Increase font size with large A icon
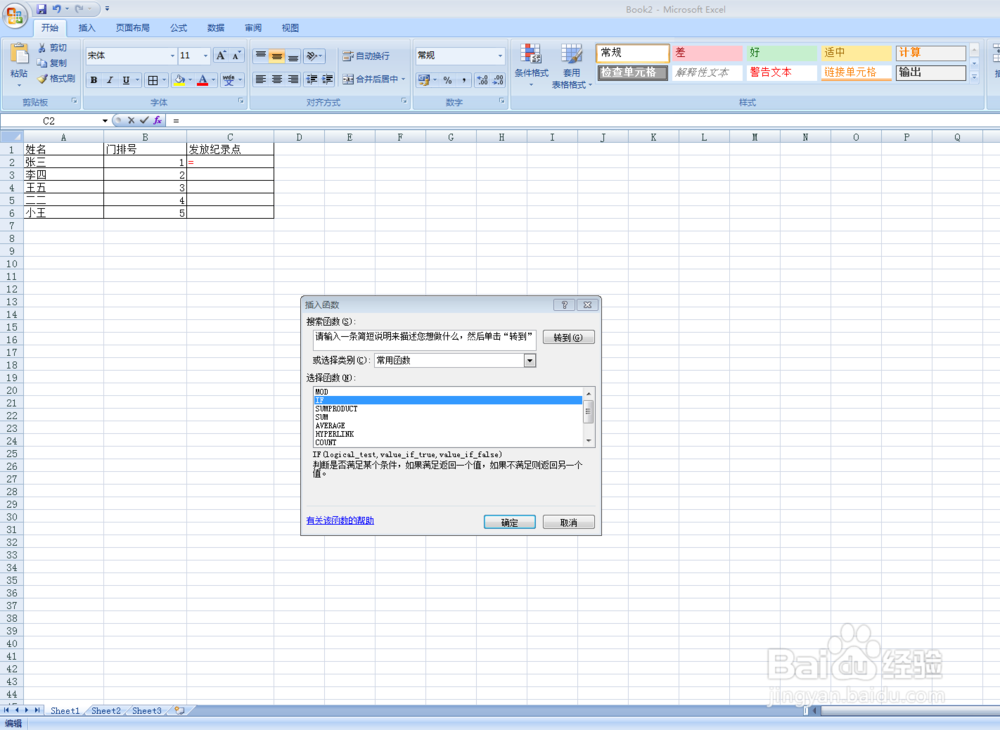The width and height of the screenshot is (1000, 730). (x=221, y=55)
